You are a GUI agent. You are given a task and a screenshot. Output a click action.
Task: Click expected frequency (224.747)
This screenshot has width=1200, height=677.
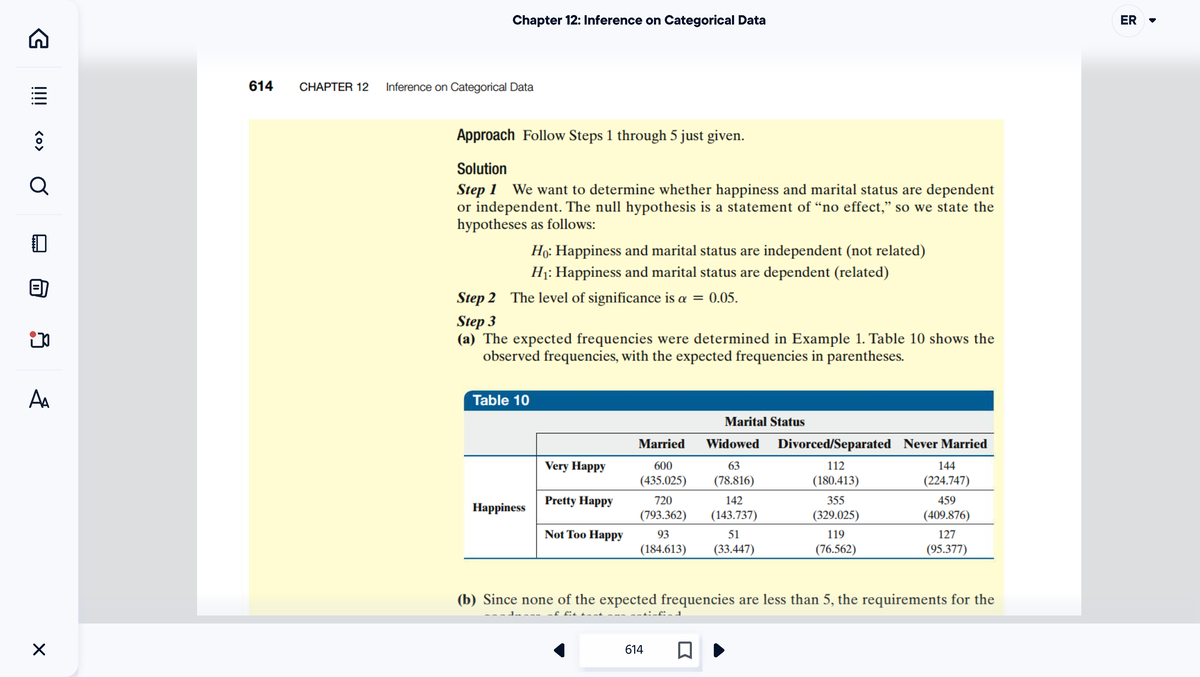[947, 481]
